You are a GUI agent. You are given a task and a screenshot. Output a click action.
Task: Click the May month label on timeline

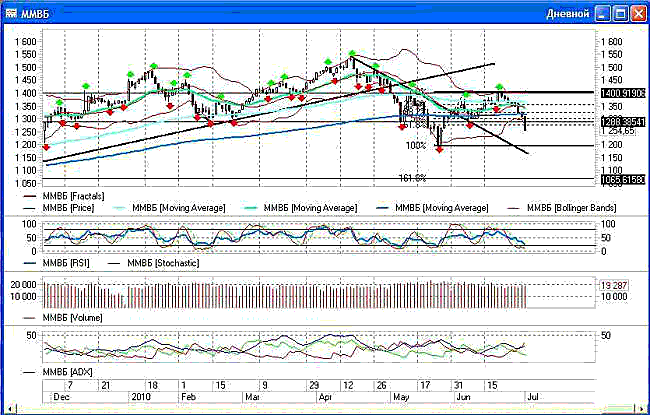point(401,397)
